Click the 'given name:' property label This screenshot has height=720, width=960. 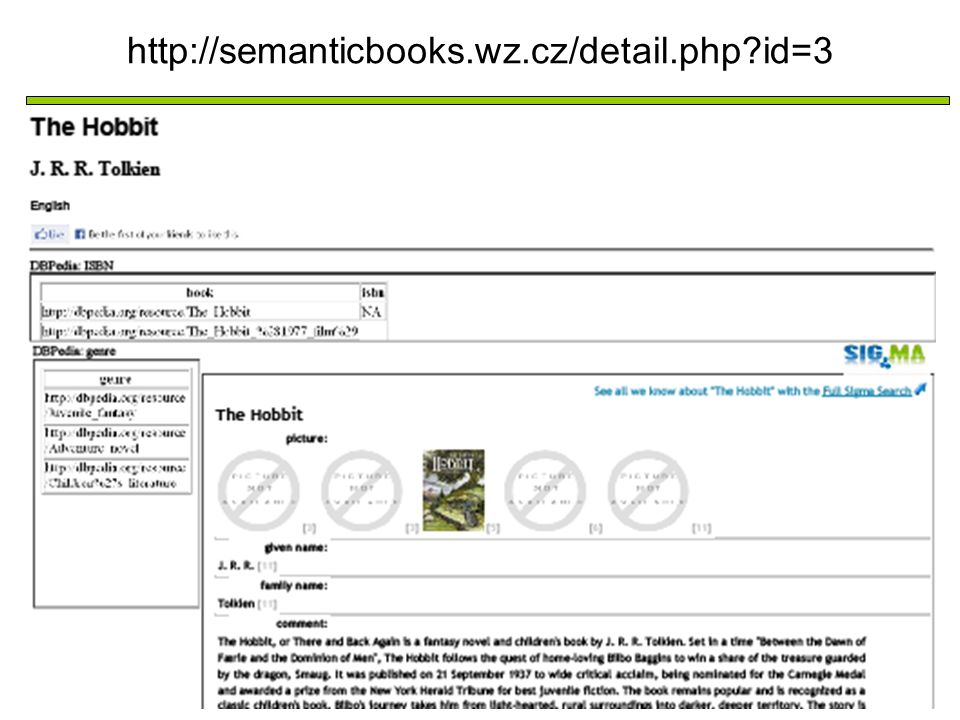296,547
